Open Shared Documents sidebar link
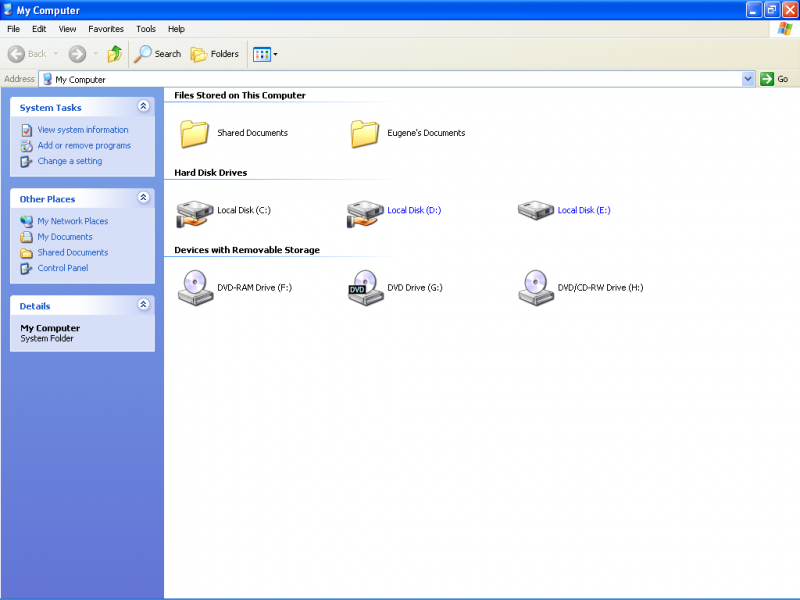This screenshot has width=800, height=600. [x=72, y=252]
